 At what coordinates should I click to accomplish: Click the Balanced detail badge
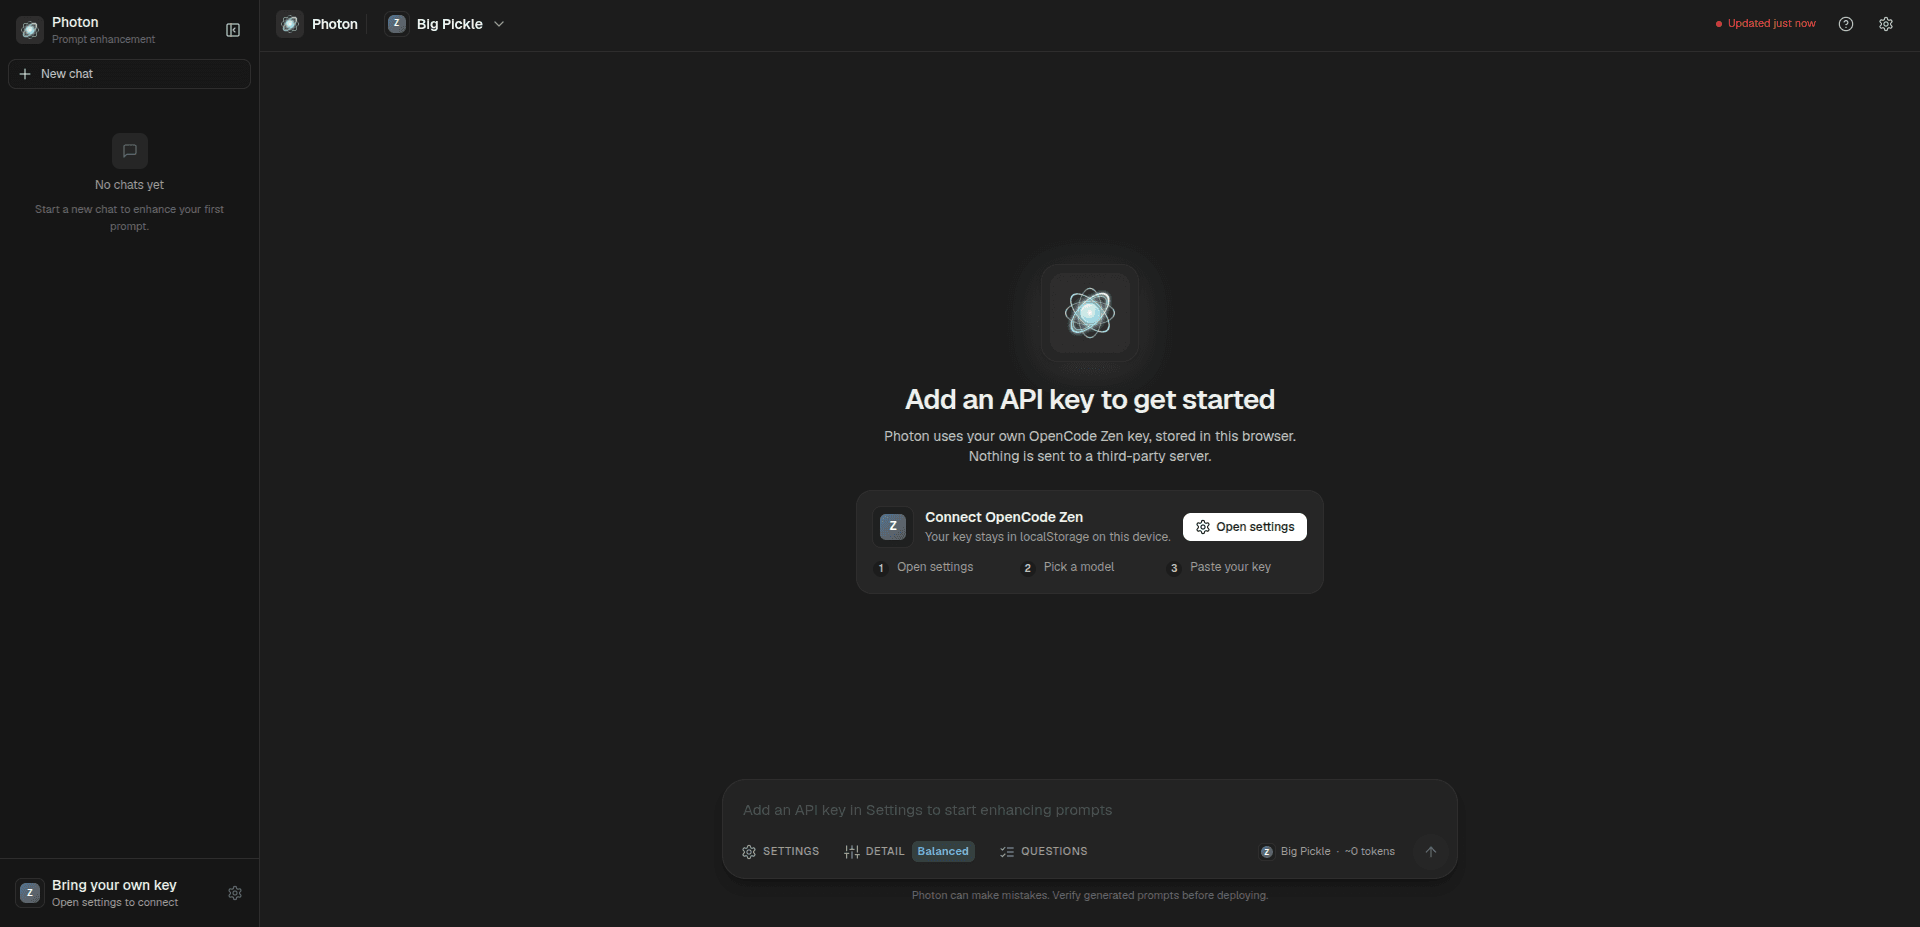coord(943,852)
